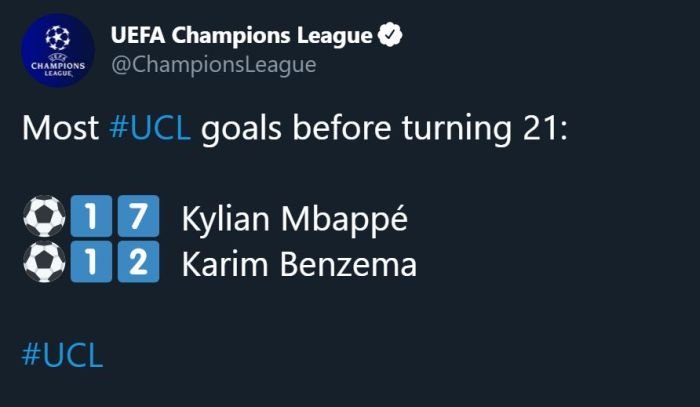Click the name Karim Benzema

click(299, 264)
